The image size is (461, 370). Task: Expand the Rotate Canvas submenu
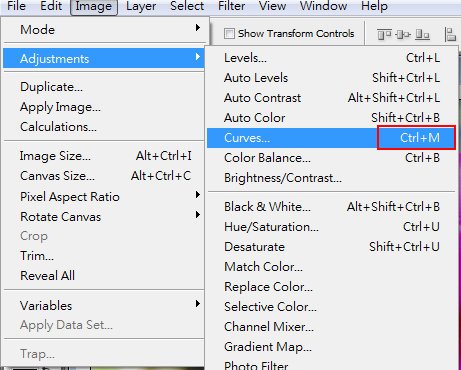[105, 217]
